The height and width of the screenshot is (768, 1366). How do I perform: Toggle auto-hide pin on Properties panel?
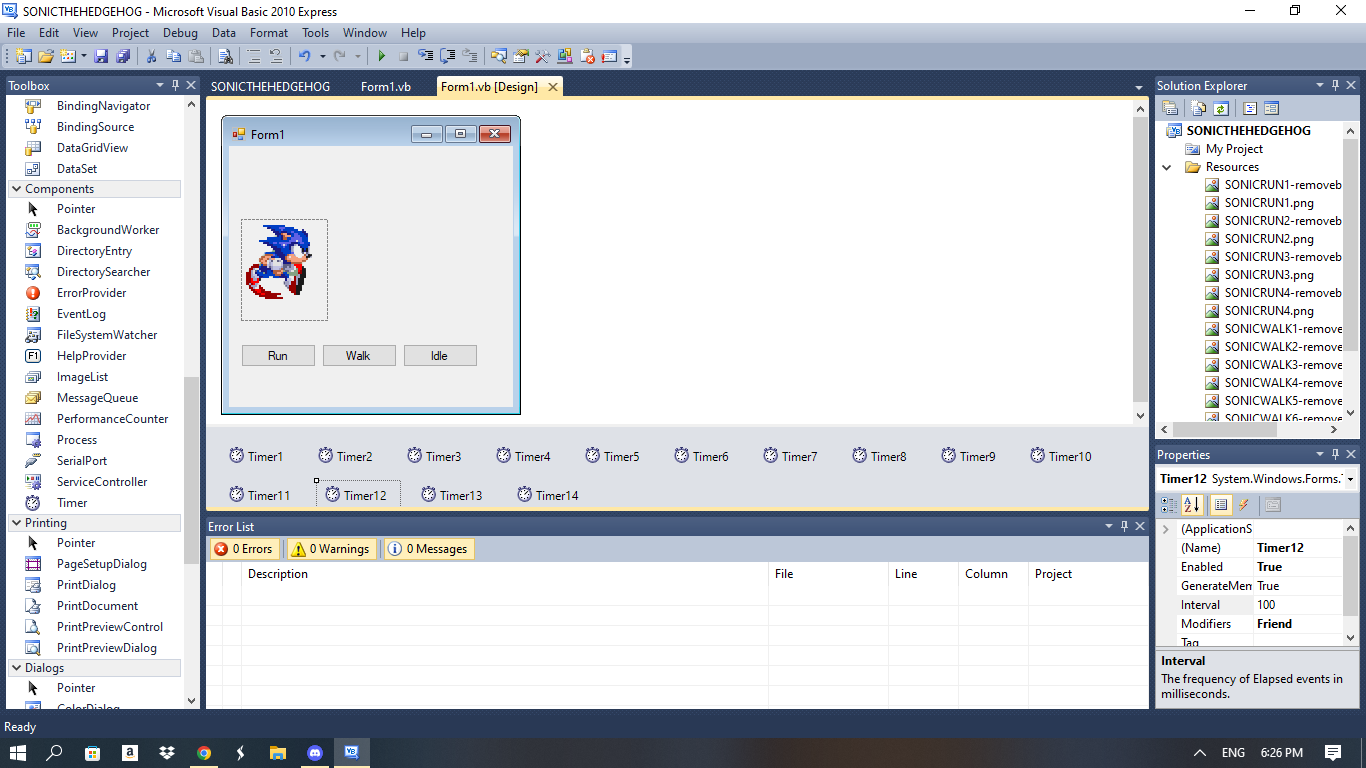tap(1335, 454)
